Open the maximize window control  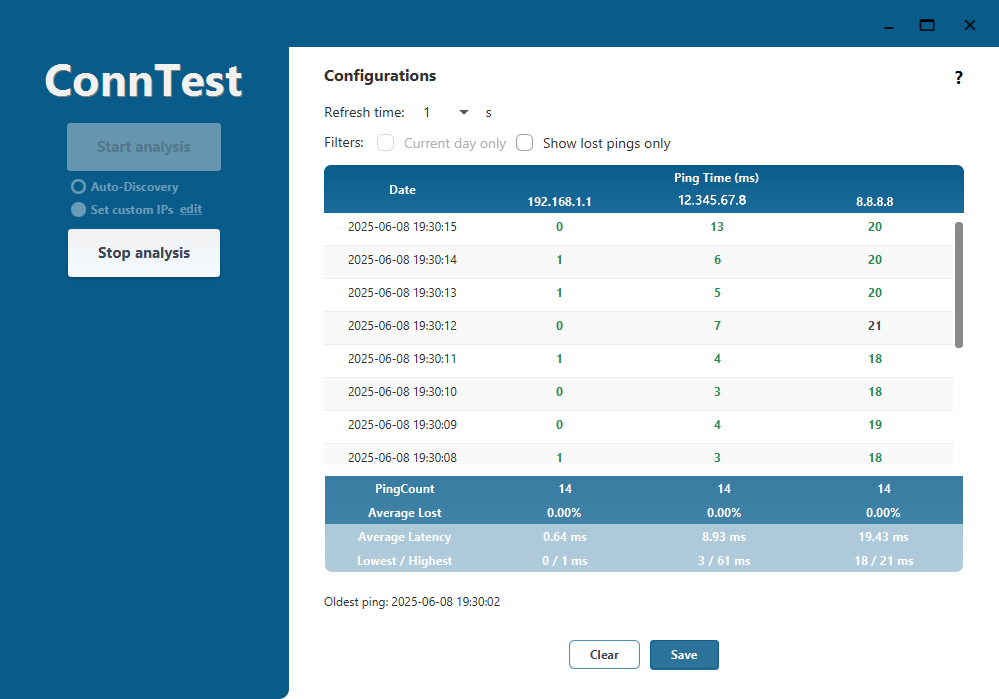click(926, 25)
